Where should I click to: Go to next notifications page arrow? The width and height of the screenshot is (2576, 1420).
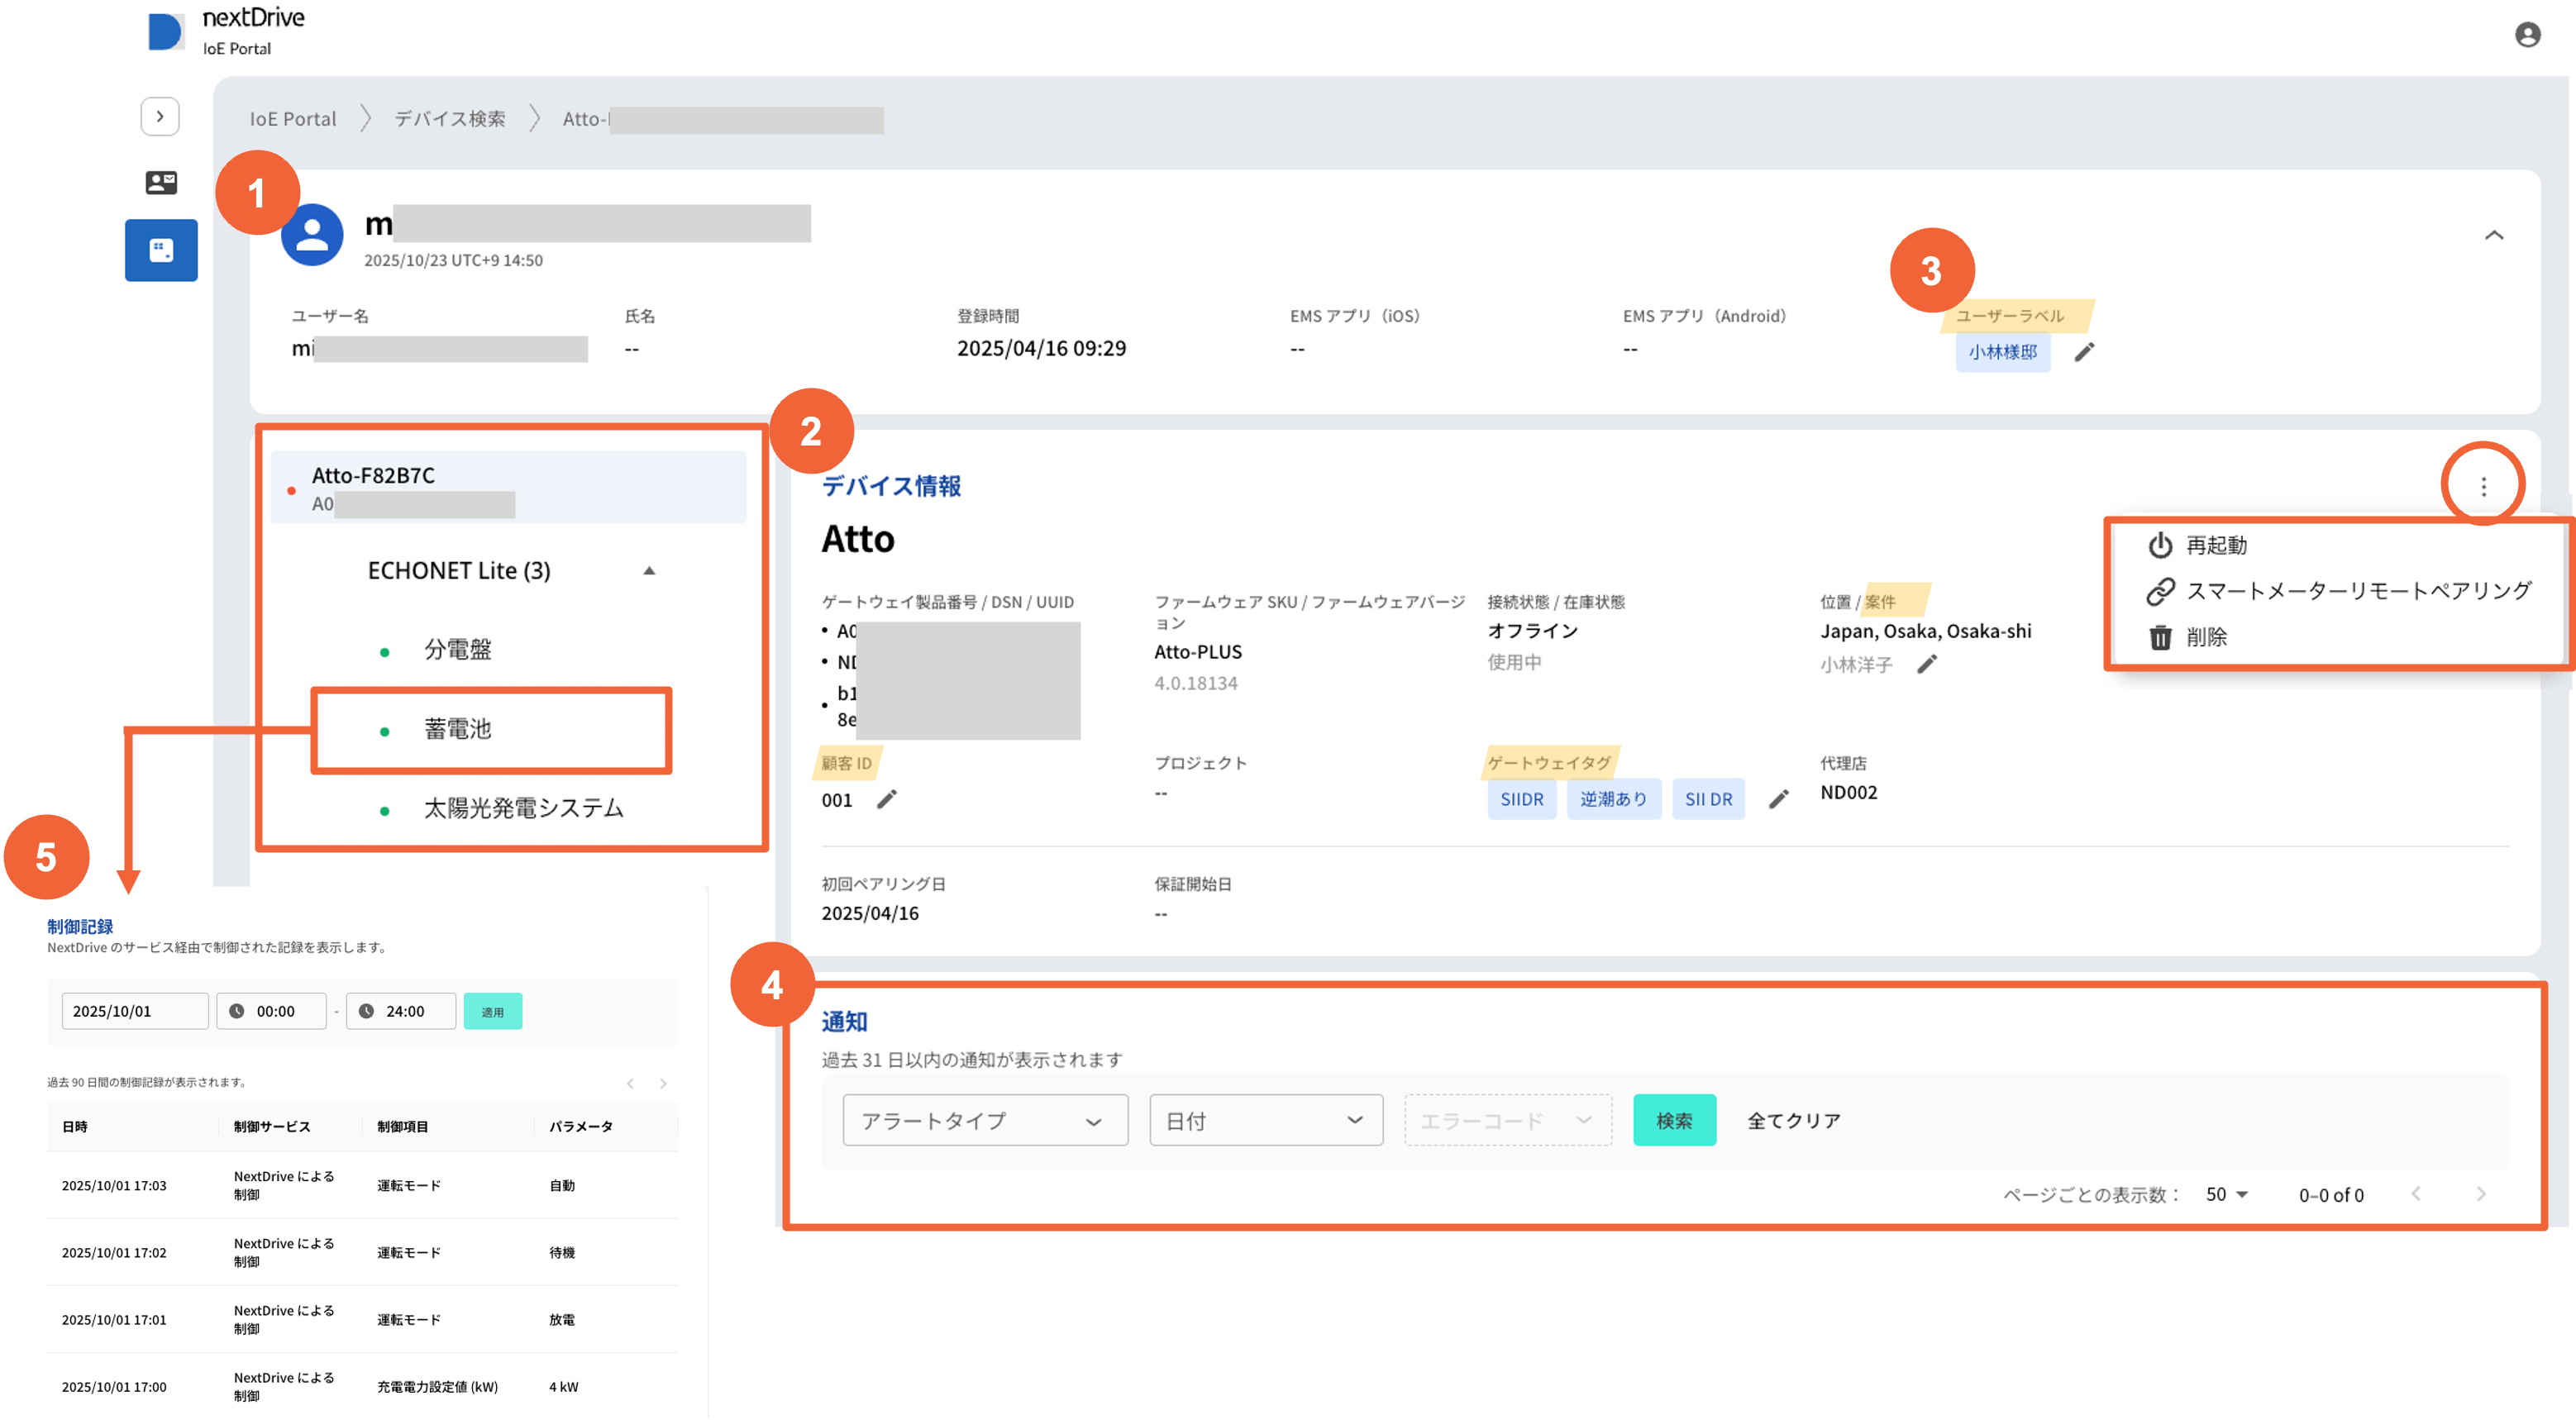2481,1193
